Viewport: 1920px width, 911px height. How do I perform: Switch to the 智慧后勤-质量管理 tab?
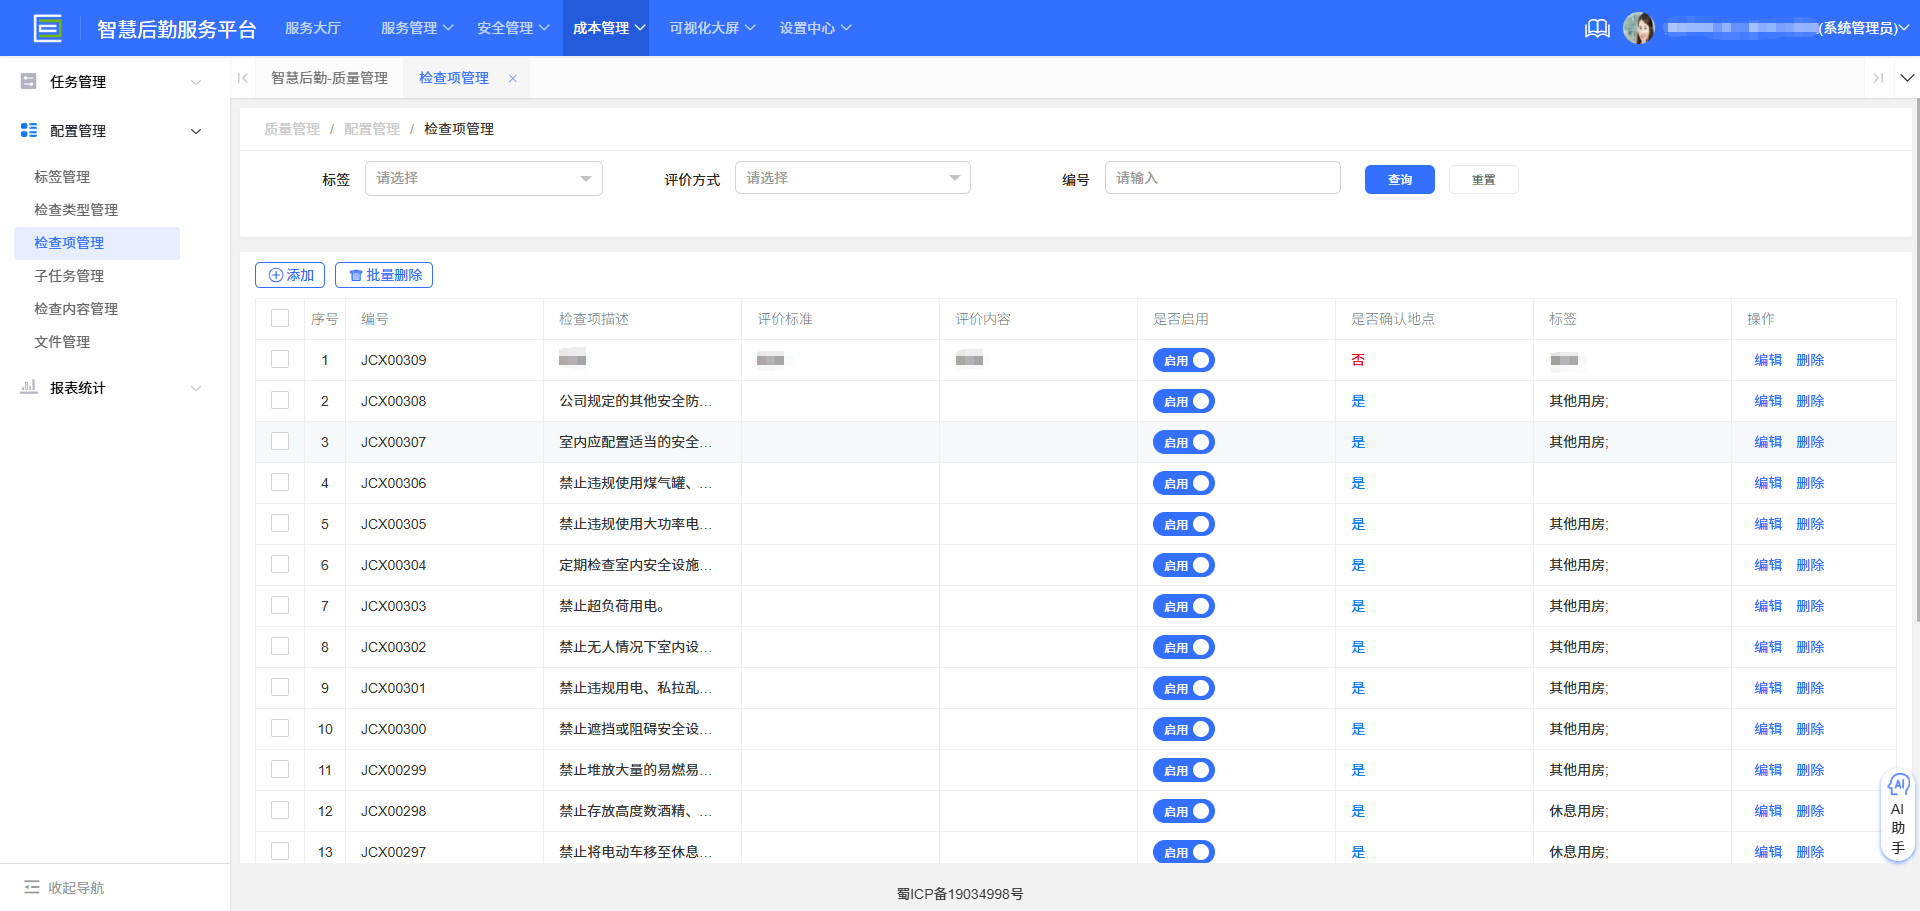[x=329, y=77]
